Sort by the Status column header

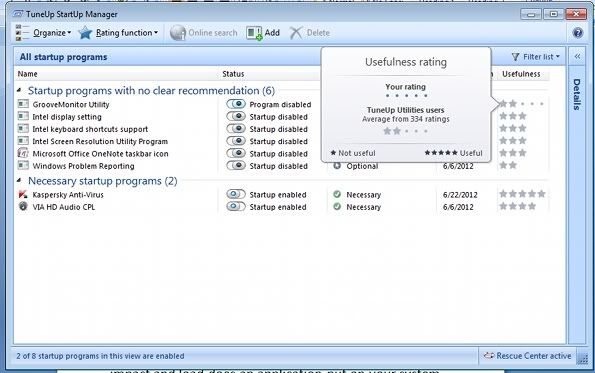click(233, 74)
